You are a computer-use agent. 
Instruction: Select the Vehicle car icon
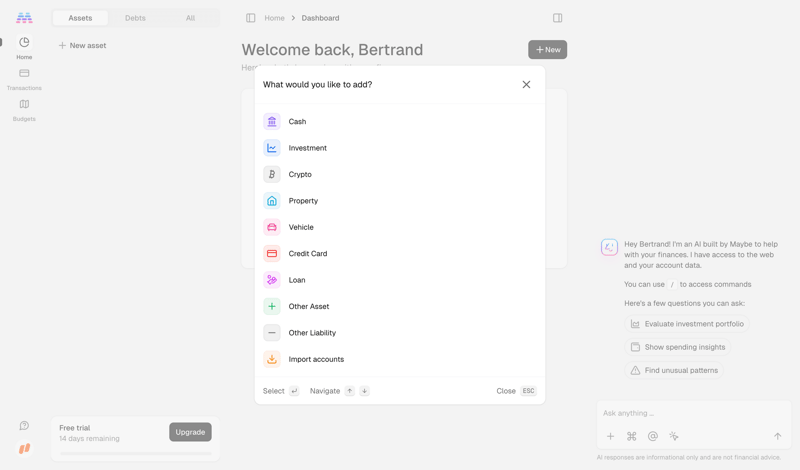pyautogui.click(x=272, y=227)
